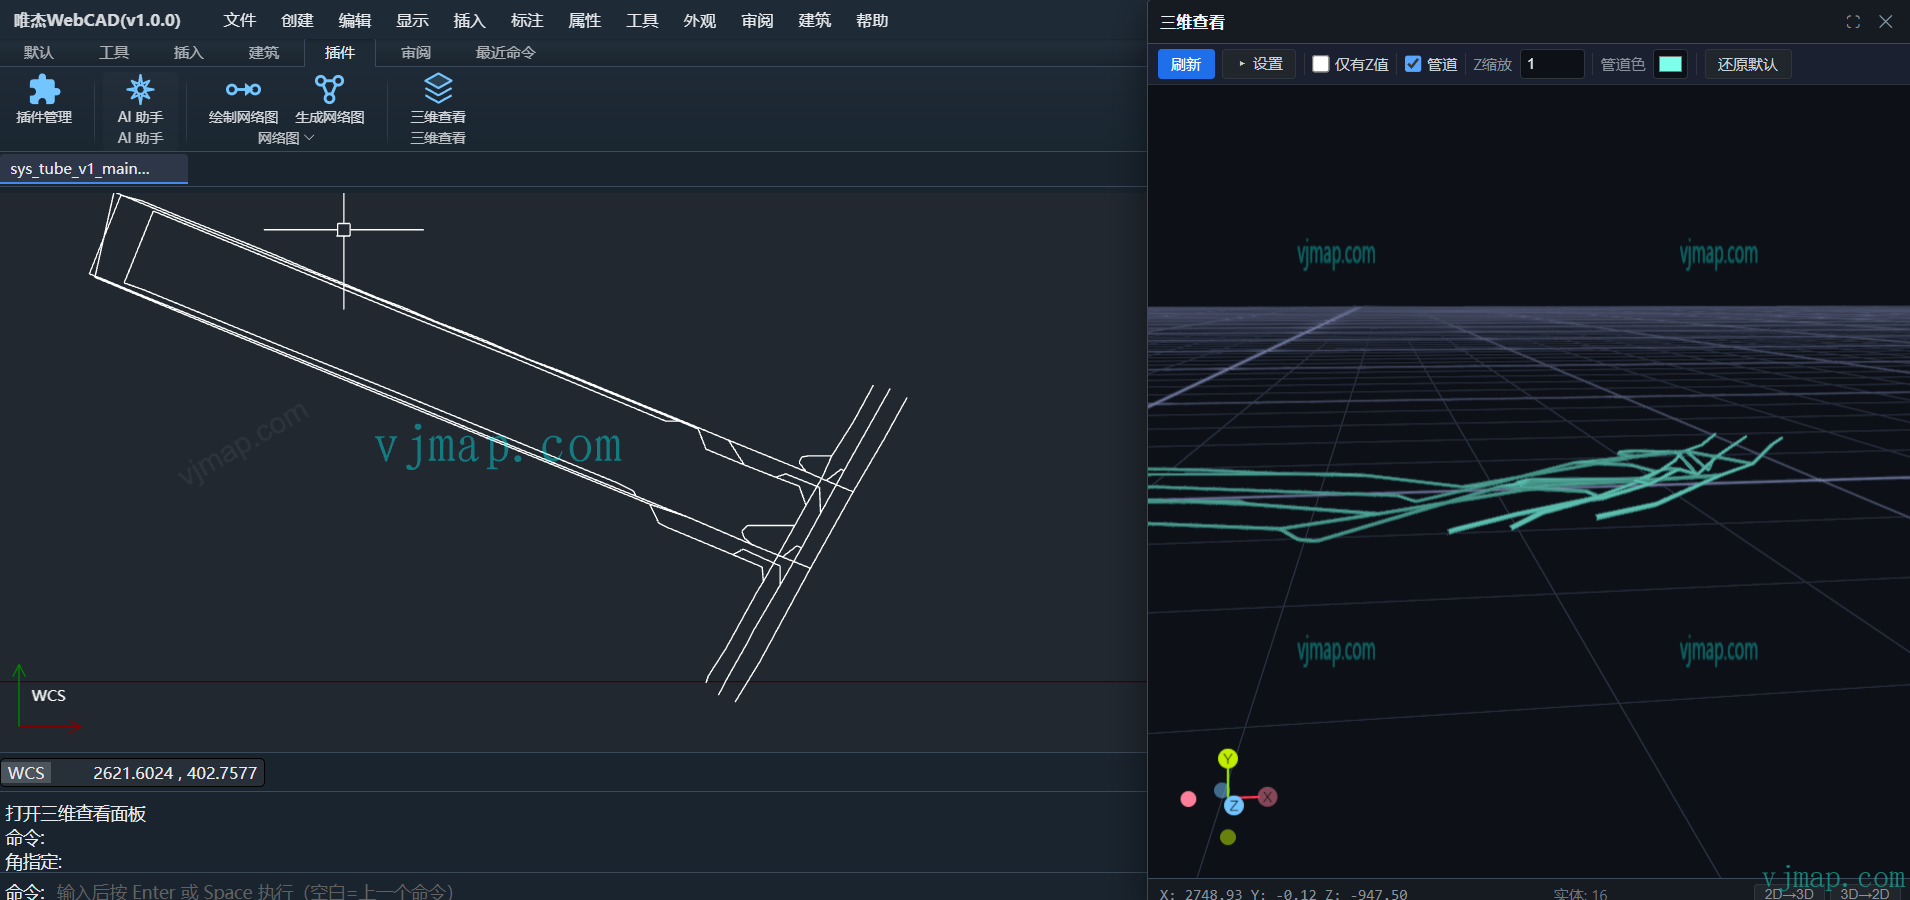Click the 还原默认 restore defaults button
The width and height of the screenshot is (1910, 900).
pos(1747,64)
